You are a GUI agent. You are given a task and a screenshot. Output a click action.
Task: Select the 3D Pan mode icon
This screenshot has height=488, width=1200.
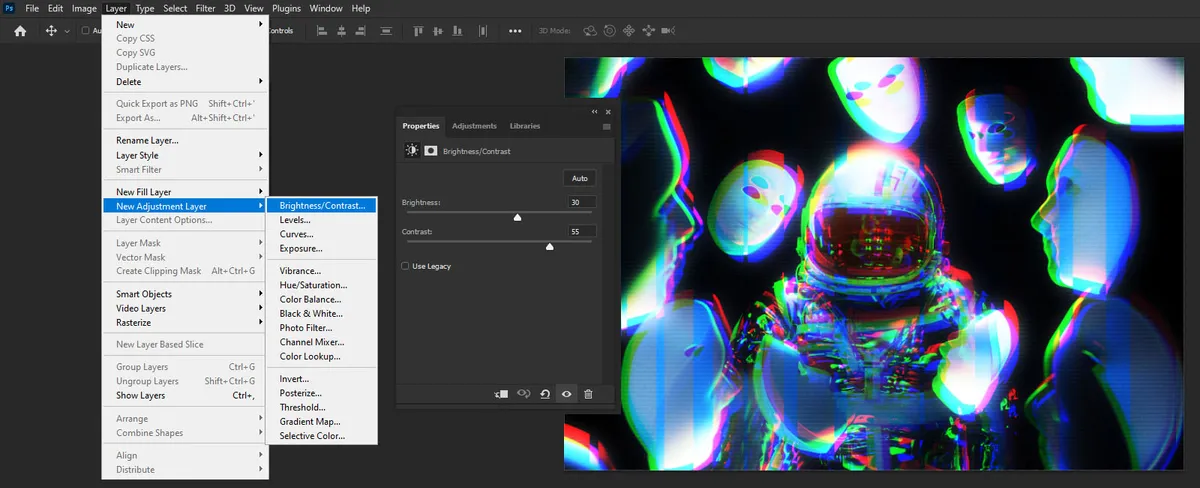[x=629, y=31]
